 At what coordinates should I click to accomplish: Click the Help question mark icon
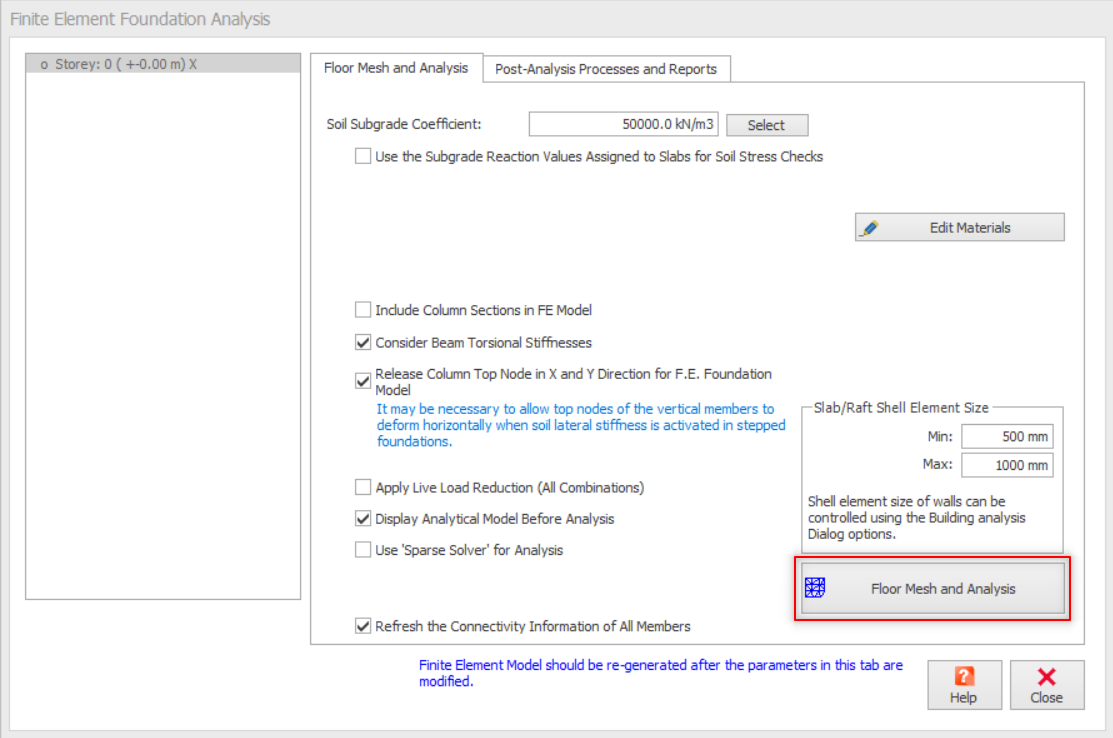pos(964,676)
